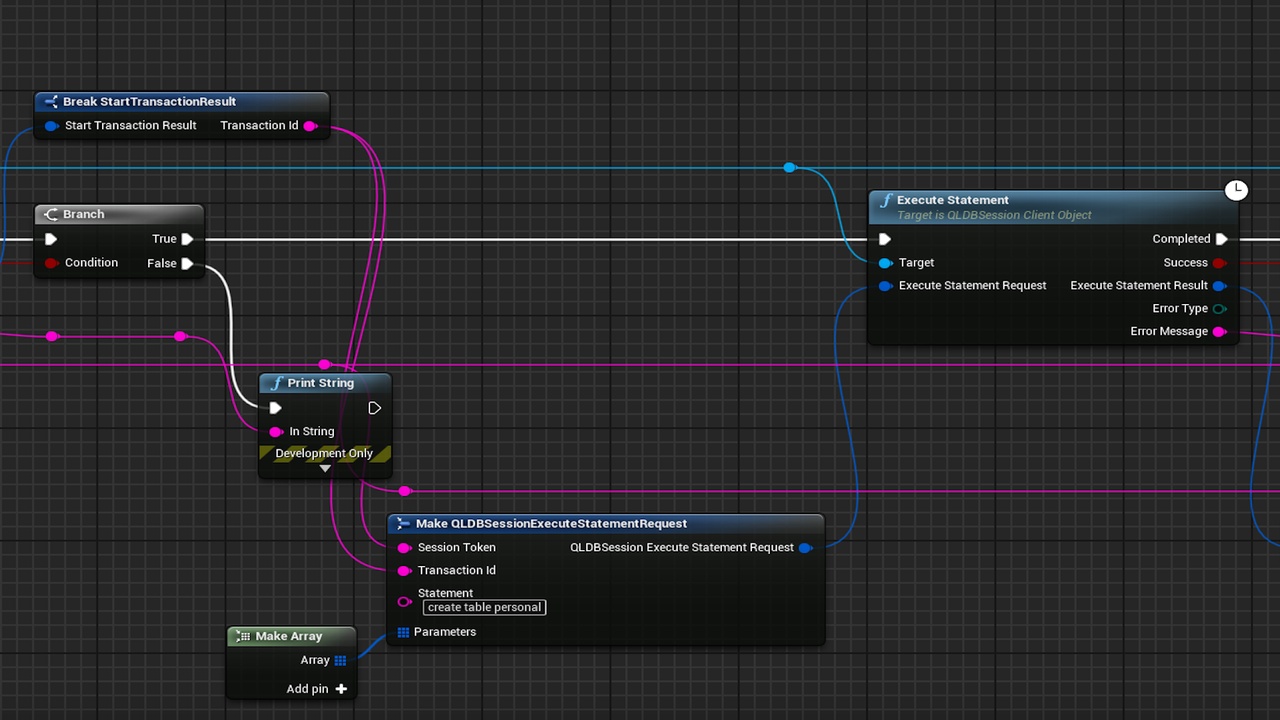Click the magenta reroute node above Print String
This screenshot has height=720, width=1280.
pyautogui.click(x=324, y=364)
